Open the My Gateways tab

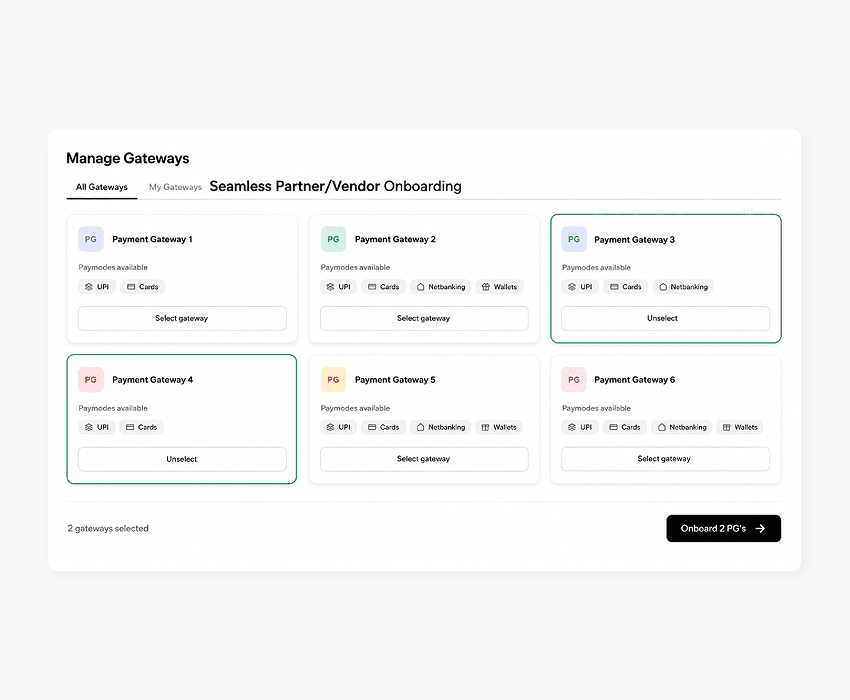(175, 187)
